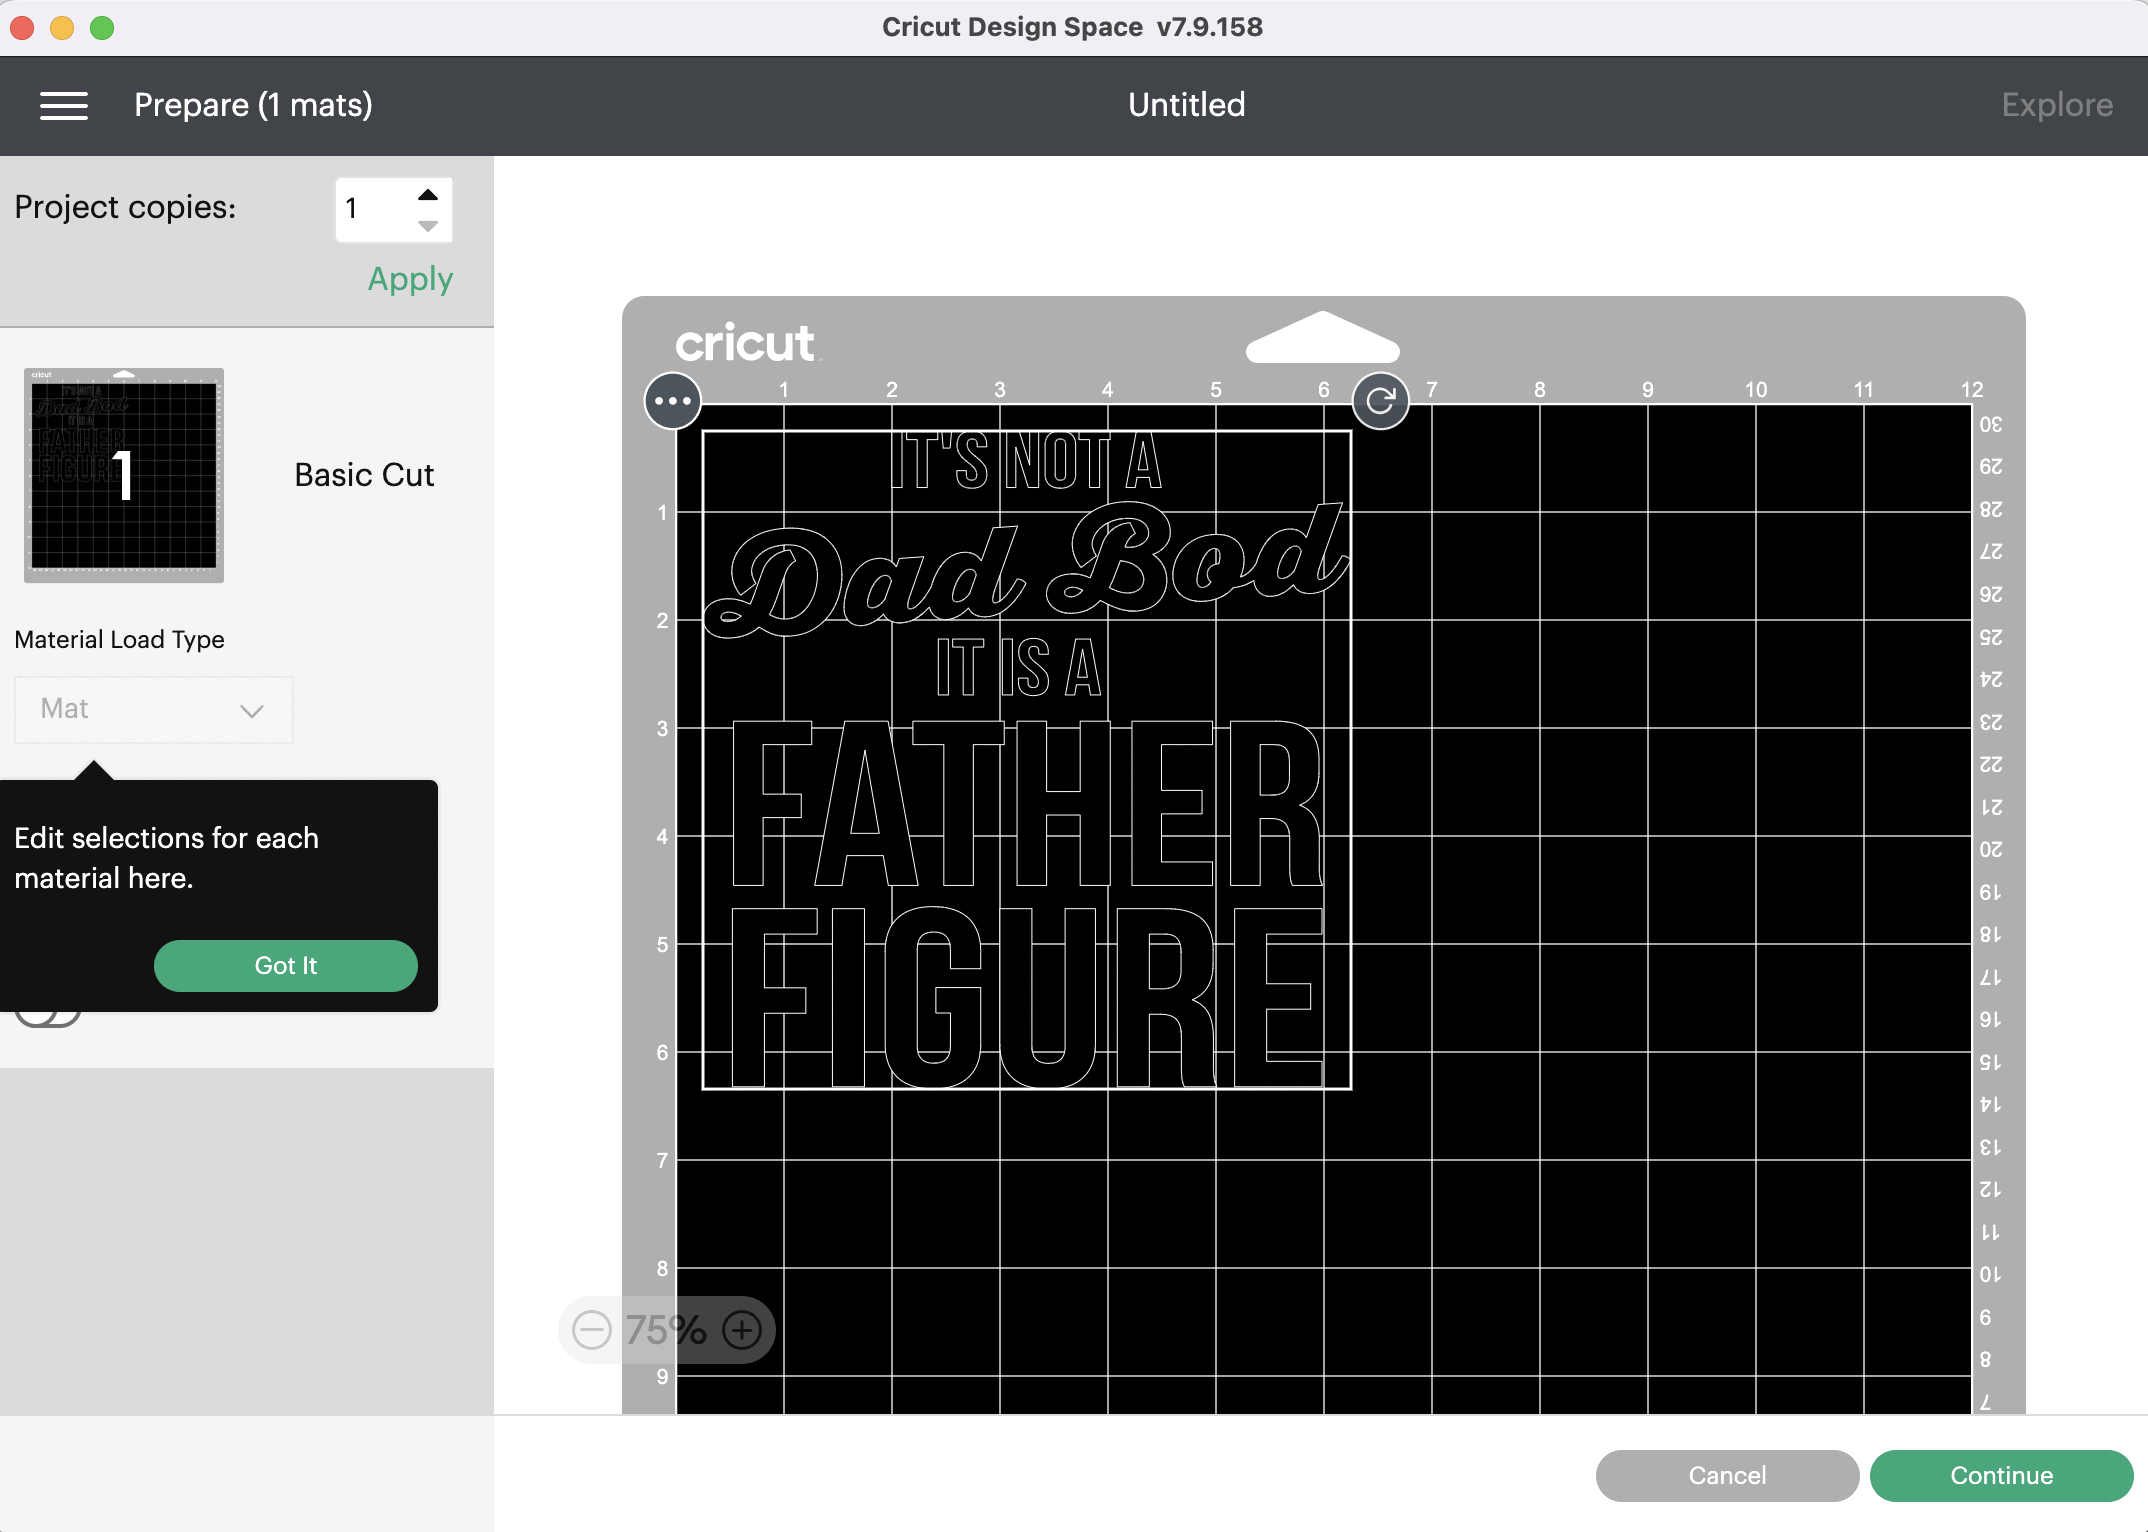
Task: Click the macOS yellow minimize button
Action: (x=62, y=28)
